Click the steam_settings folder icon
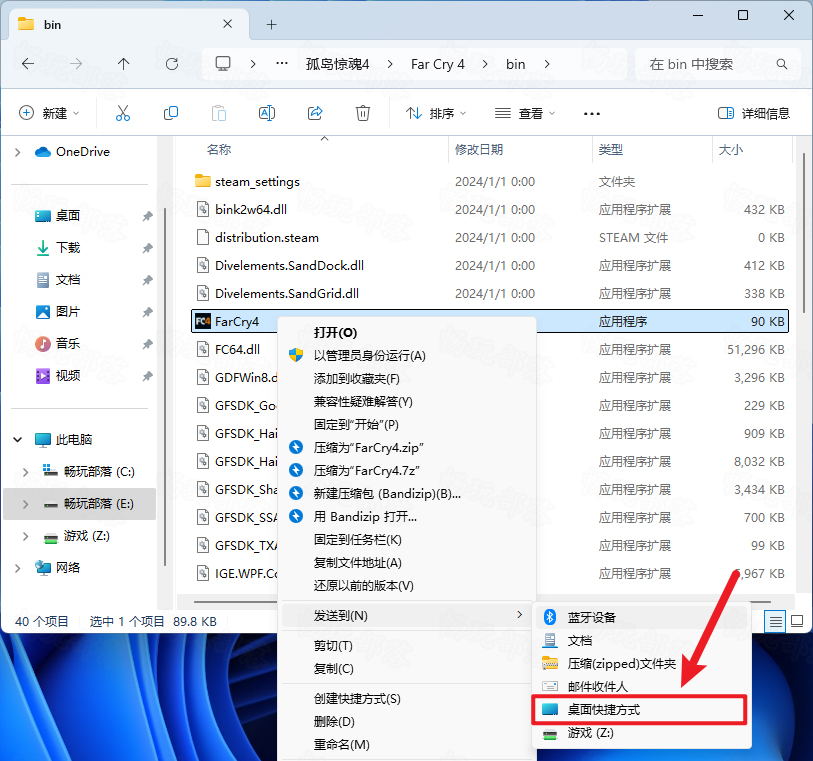The width and height of the screenshot is (813, 761). 203,181
